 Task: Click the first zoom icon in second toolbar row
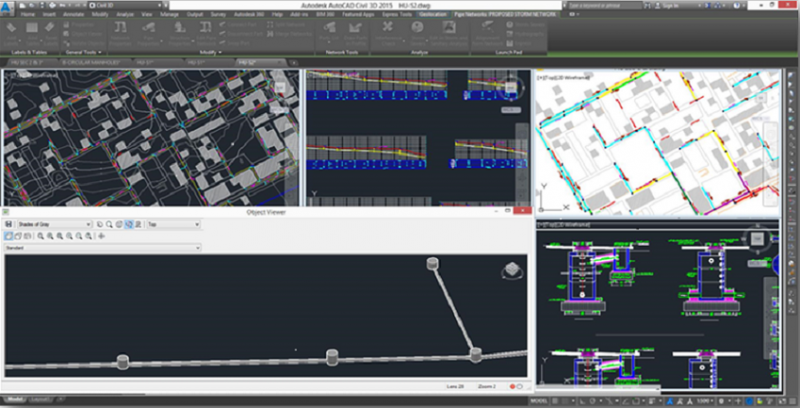click(x=38, y=235)
